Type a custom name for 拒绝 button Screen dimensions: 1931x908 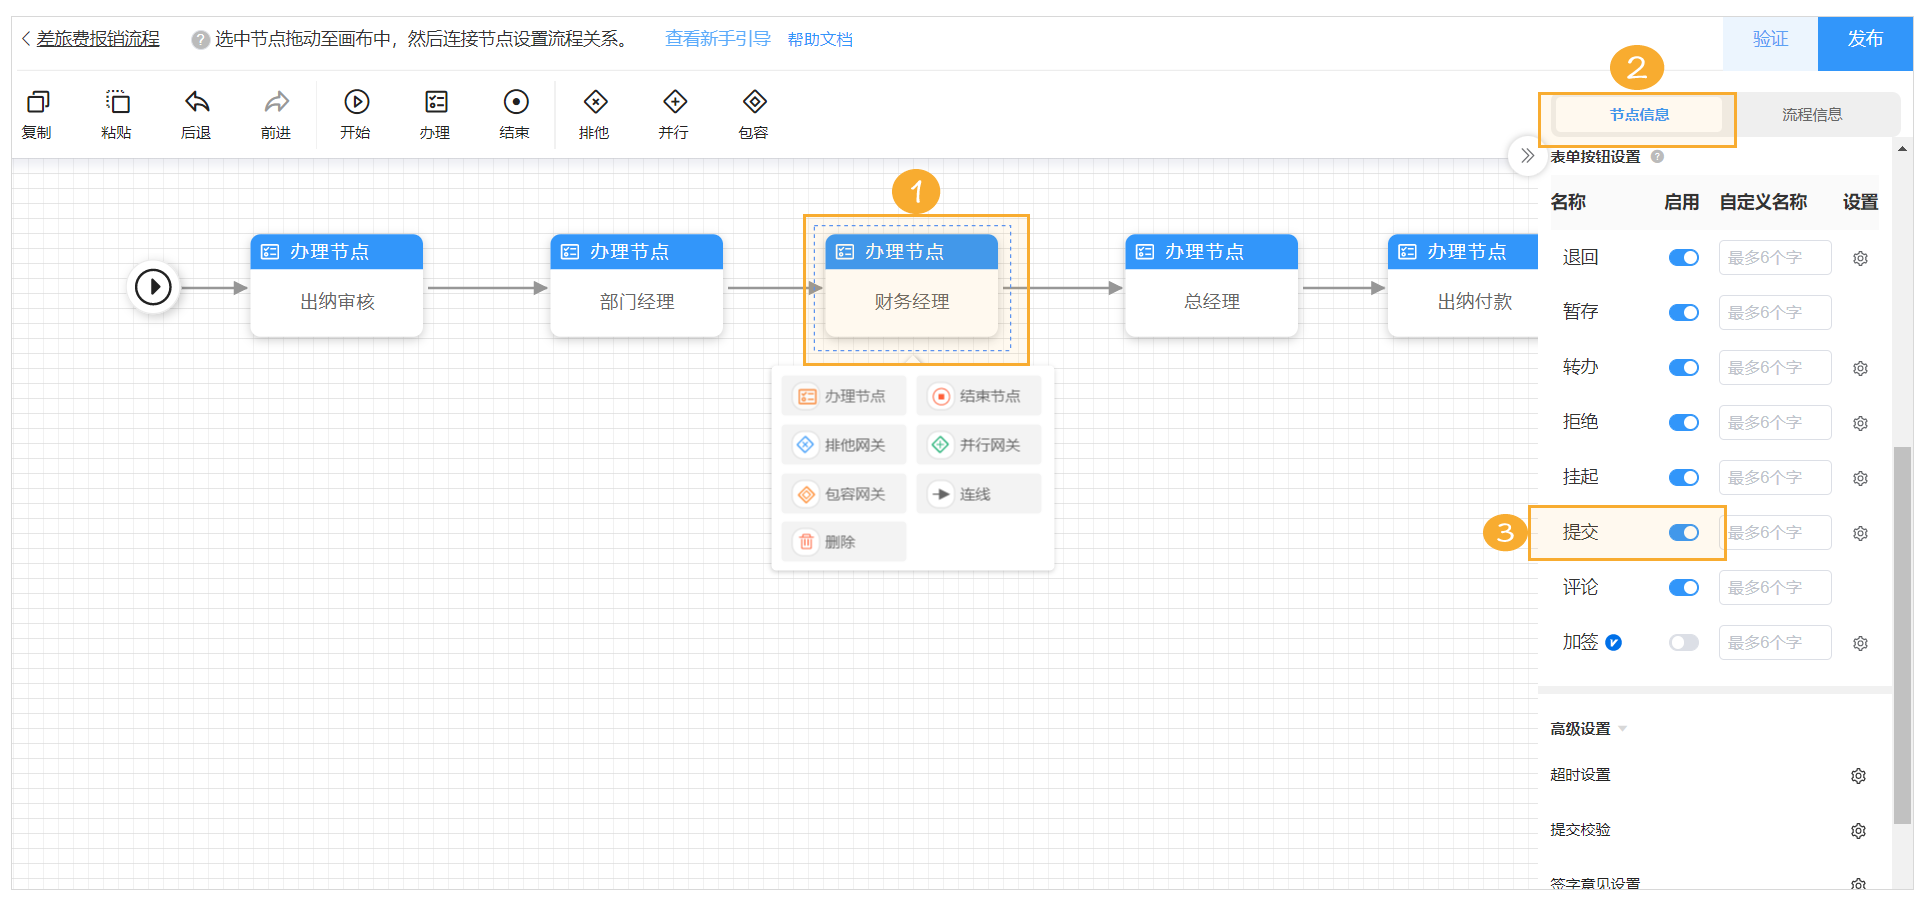tap(1775, 422)
